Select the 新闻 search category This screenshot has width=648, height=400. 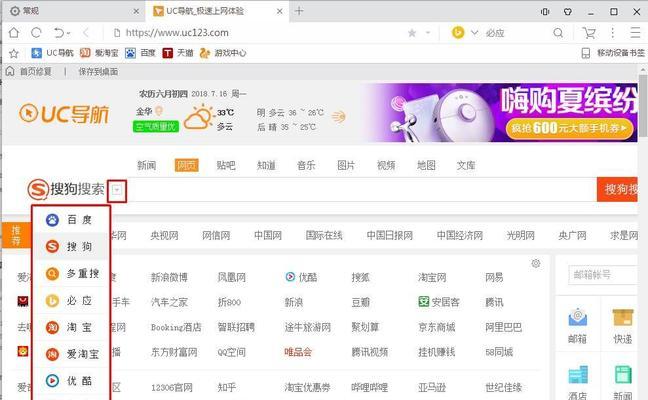pyautogui.click(x=147, y=165)
